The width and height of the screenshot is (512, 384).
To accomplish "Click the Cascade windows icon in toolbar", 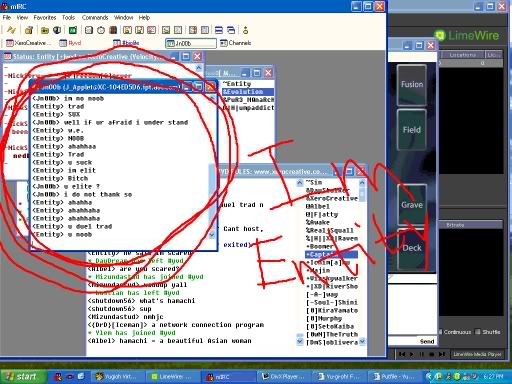I will [231, 30].
